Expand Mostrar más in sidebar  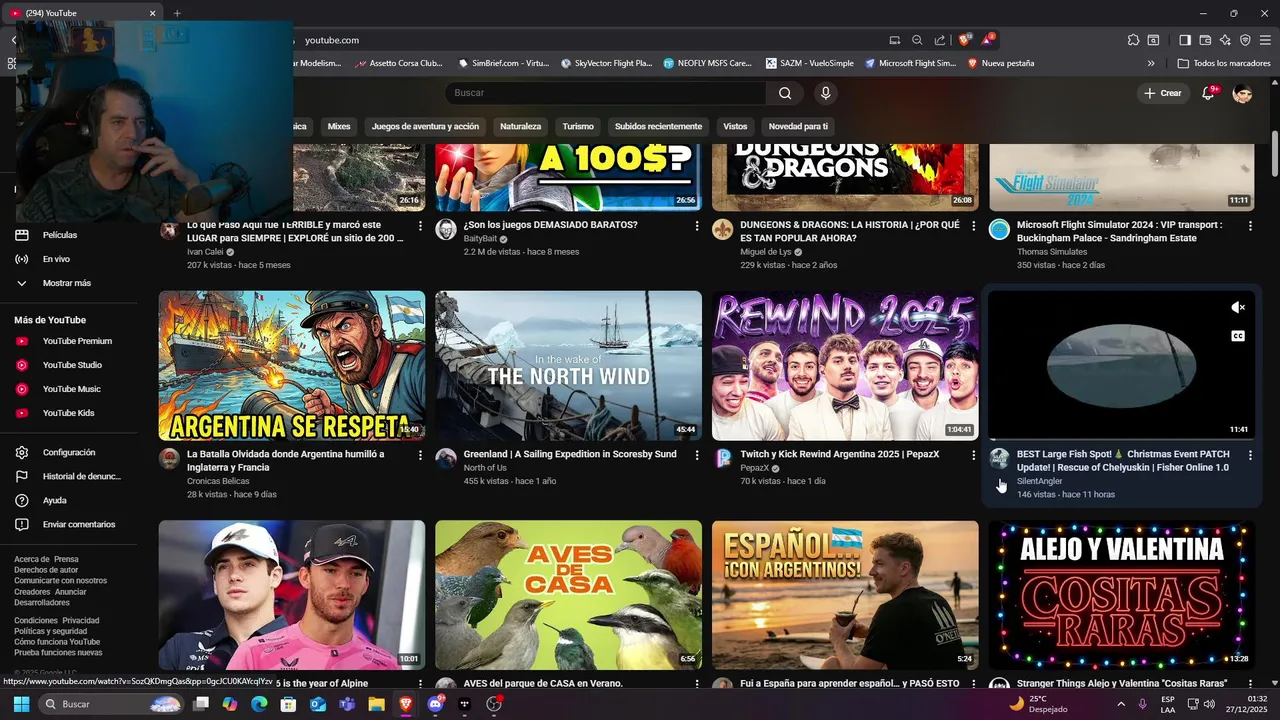coord(68,283)
